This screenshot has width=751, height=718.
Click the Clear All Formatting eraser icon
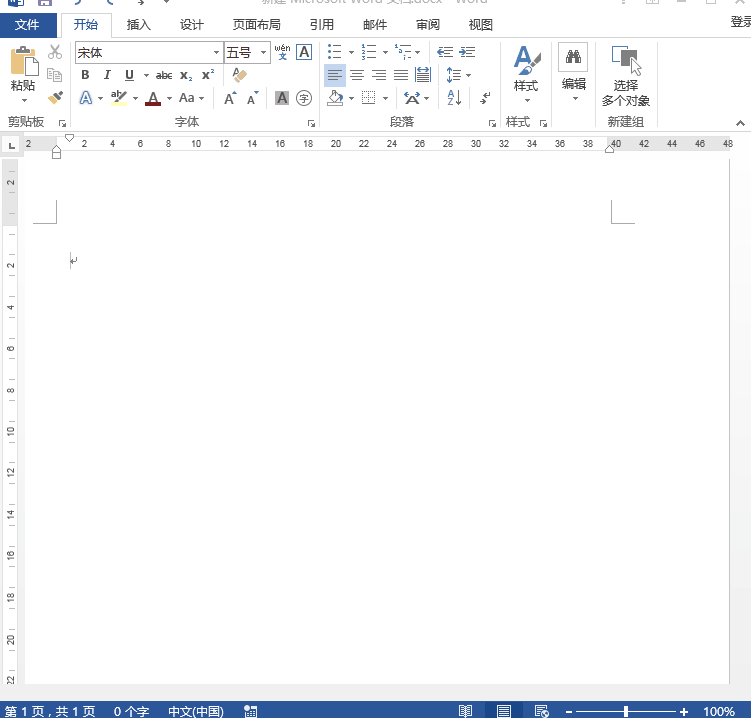[x=239, y=75]
